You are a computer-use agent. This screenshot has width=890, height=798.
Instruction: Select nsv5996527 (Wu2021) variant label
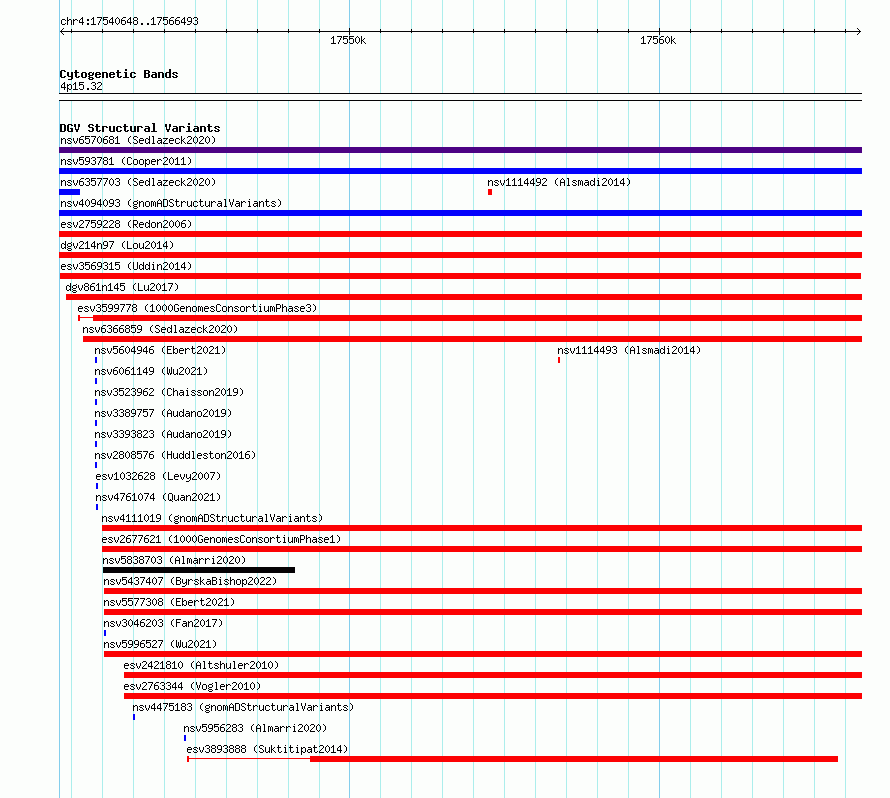coord(160,644)
